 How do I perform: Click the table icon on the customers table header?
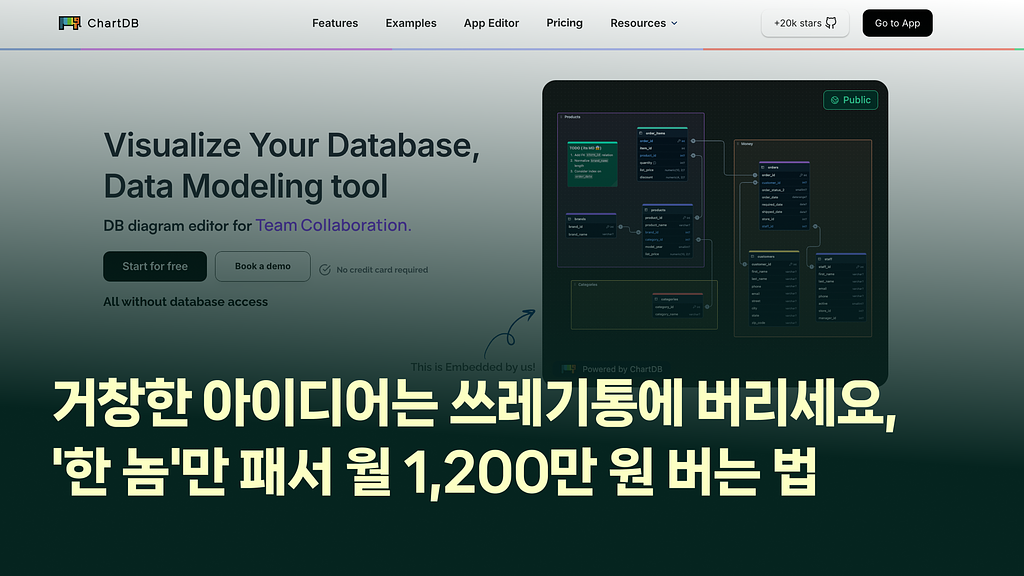(751, 256)
